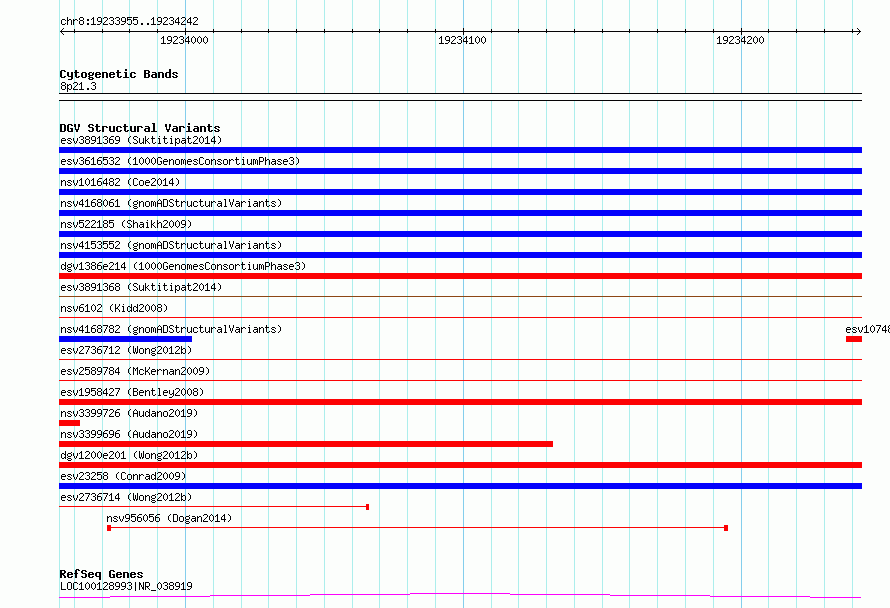
Task: Open the esv3891368 (Suktitipat2014) label
Action: point(141,287)
